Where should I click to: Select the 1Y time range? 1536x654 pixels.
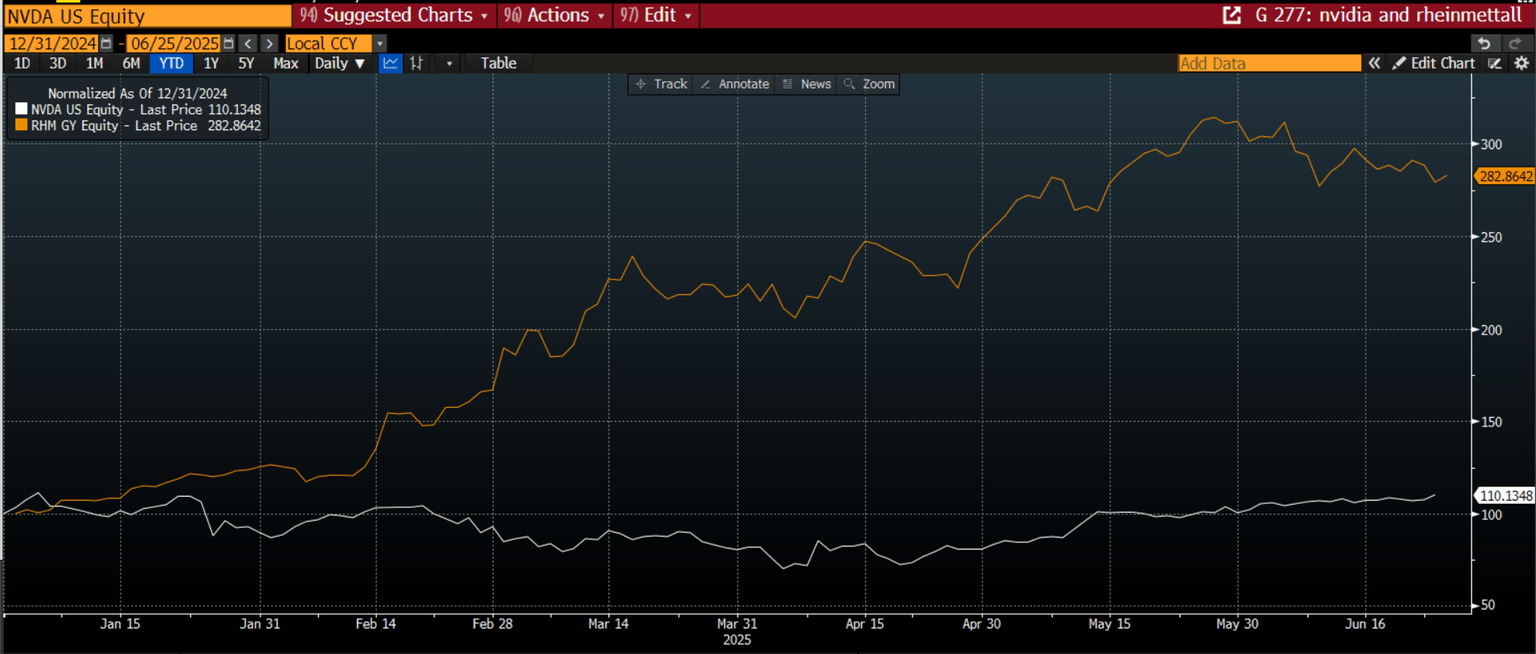211,63
